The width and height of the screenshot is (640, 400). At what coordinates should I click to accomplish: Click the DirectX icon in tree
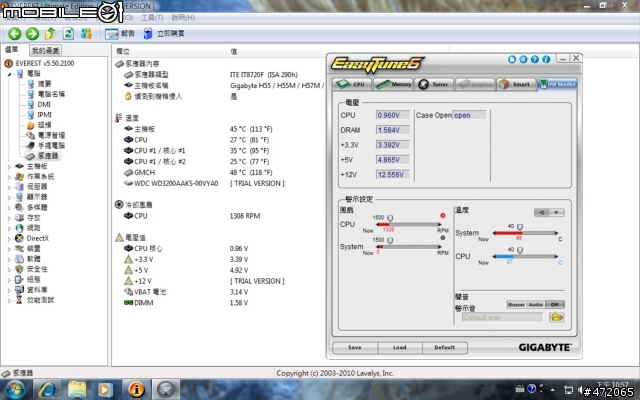coord(19,238)
